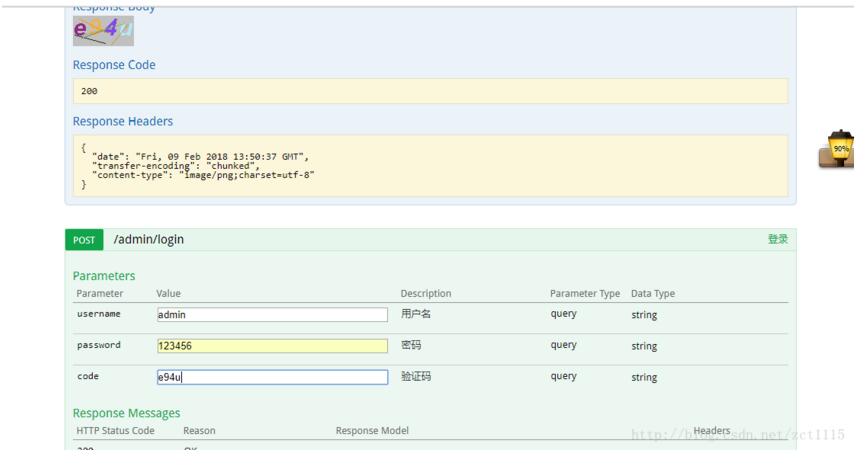Click the code parameter label
Screen dimensions: 867x469
[x=88, y=376]
